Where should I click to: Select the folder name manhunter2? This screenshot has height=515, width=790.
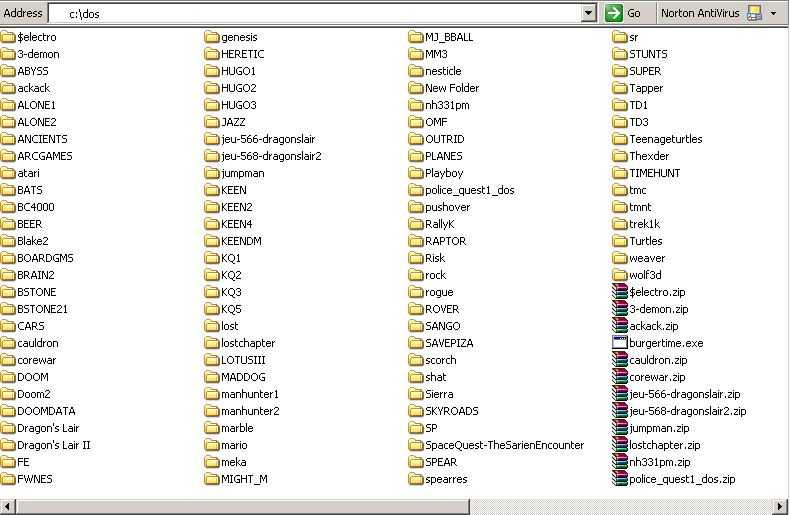point(250,411)
